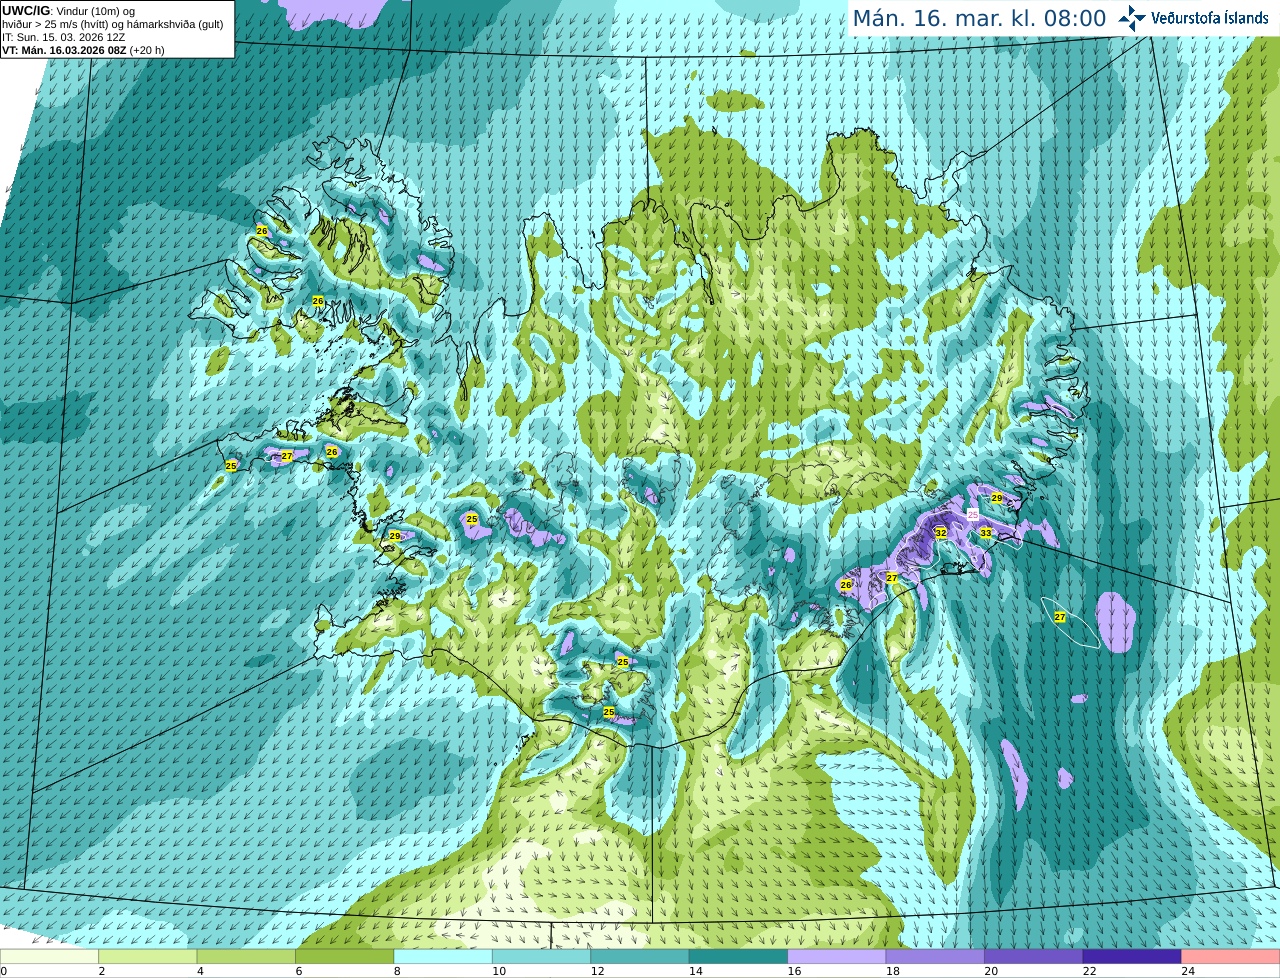Click the legend scale number 10
This screenshot has height=978, width=1280.
coord(499,971)
